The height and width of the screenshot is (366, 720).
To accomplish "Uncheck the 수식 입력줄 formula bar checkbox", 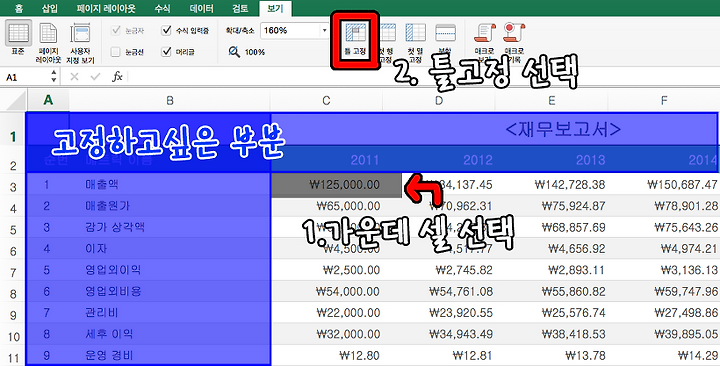I will click(166, 31).
